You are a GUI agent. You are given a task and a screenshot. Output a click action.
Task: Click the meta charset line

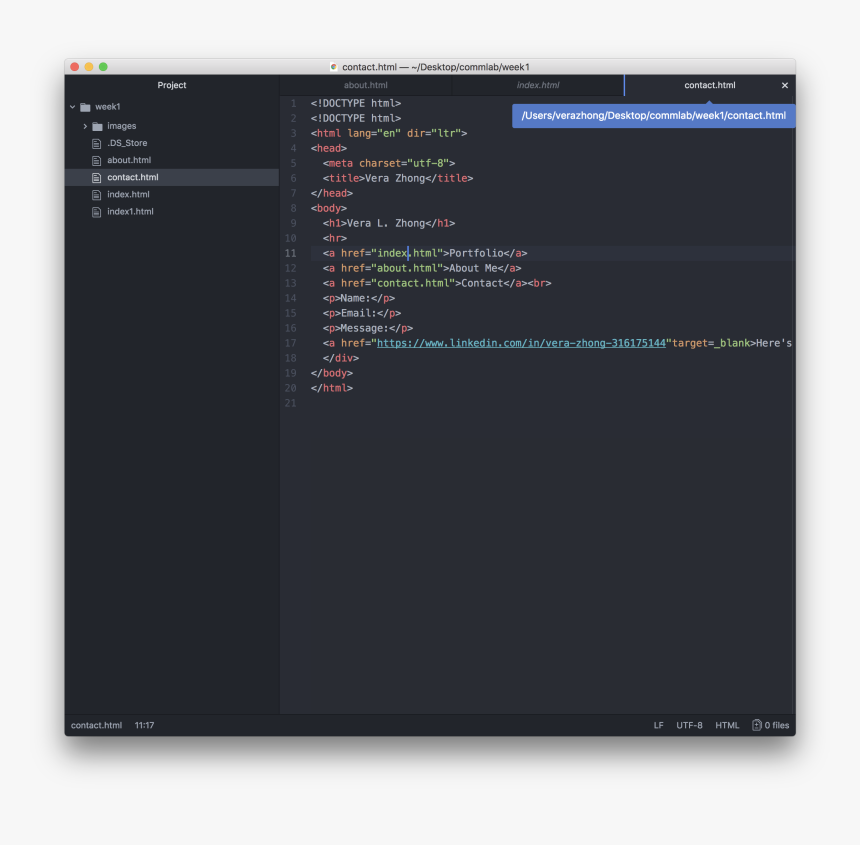click(x=389, y=163)
